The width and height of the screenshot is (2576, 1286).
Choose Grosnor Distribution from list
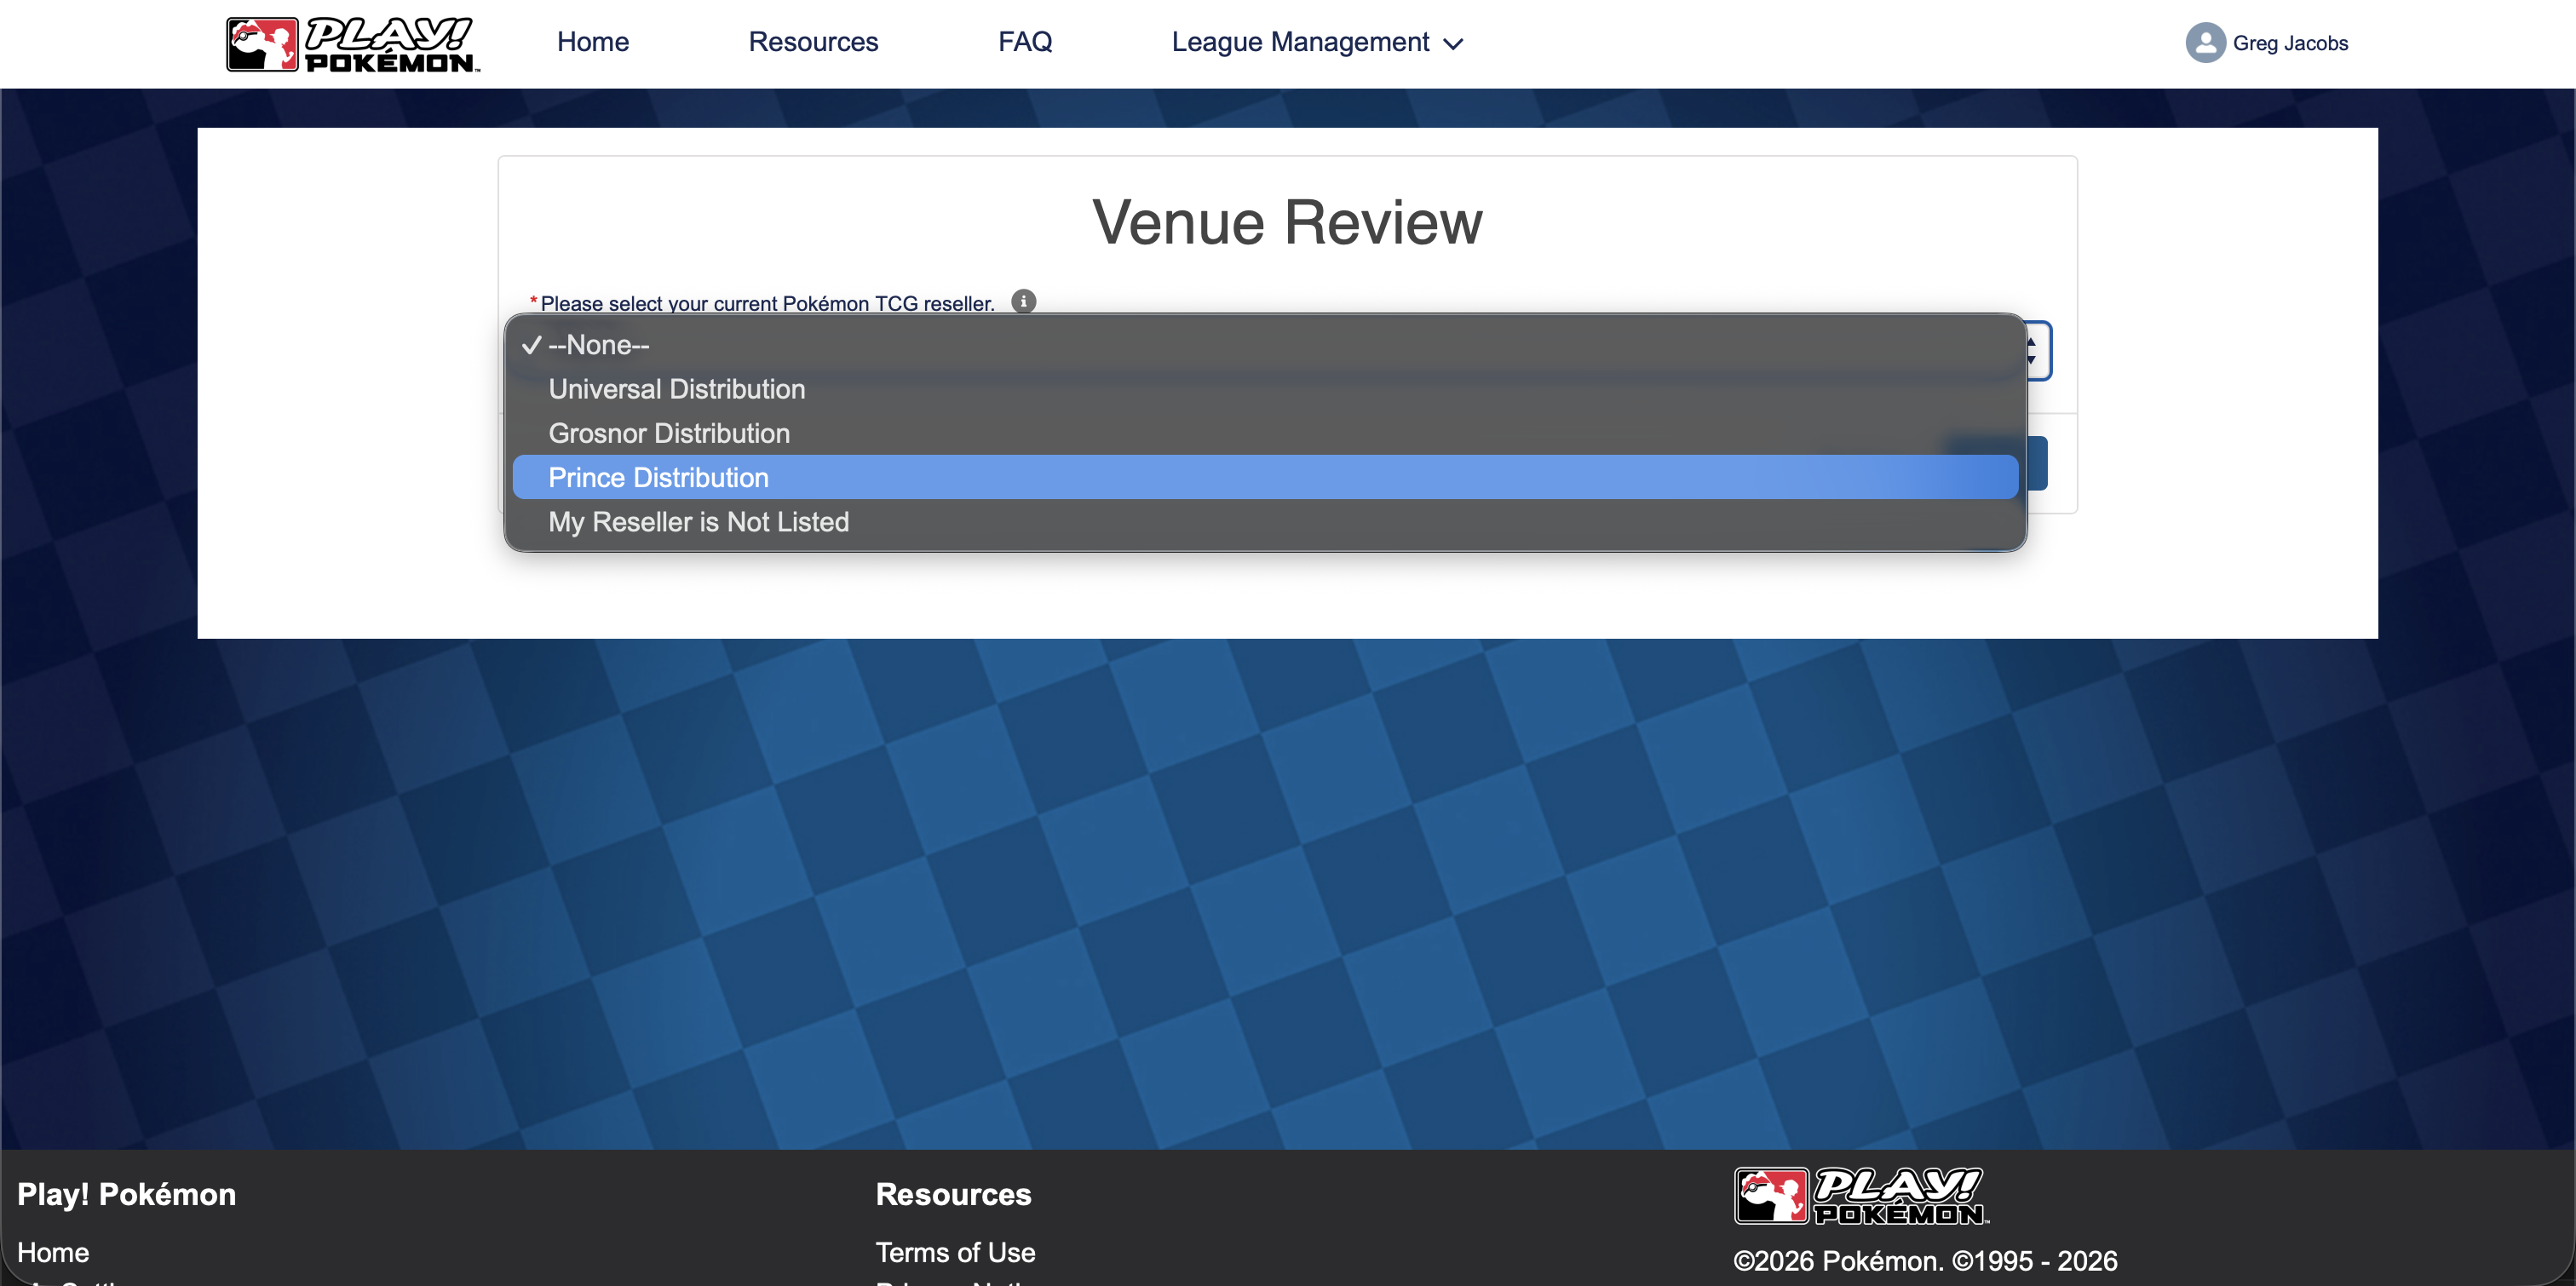(x=669, y=433)
